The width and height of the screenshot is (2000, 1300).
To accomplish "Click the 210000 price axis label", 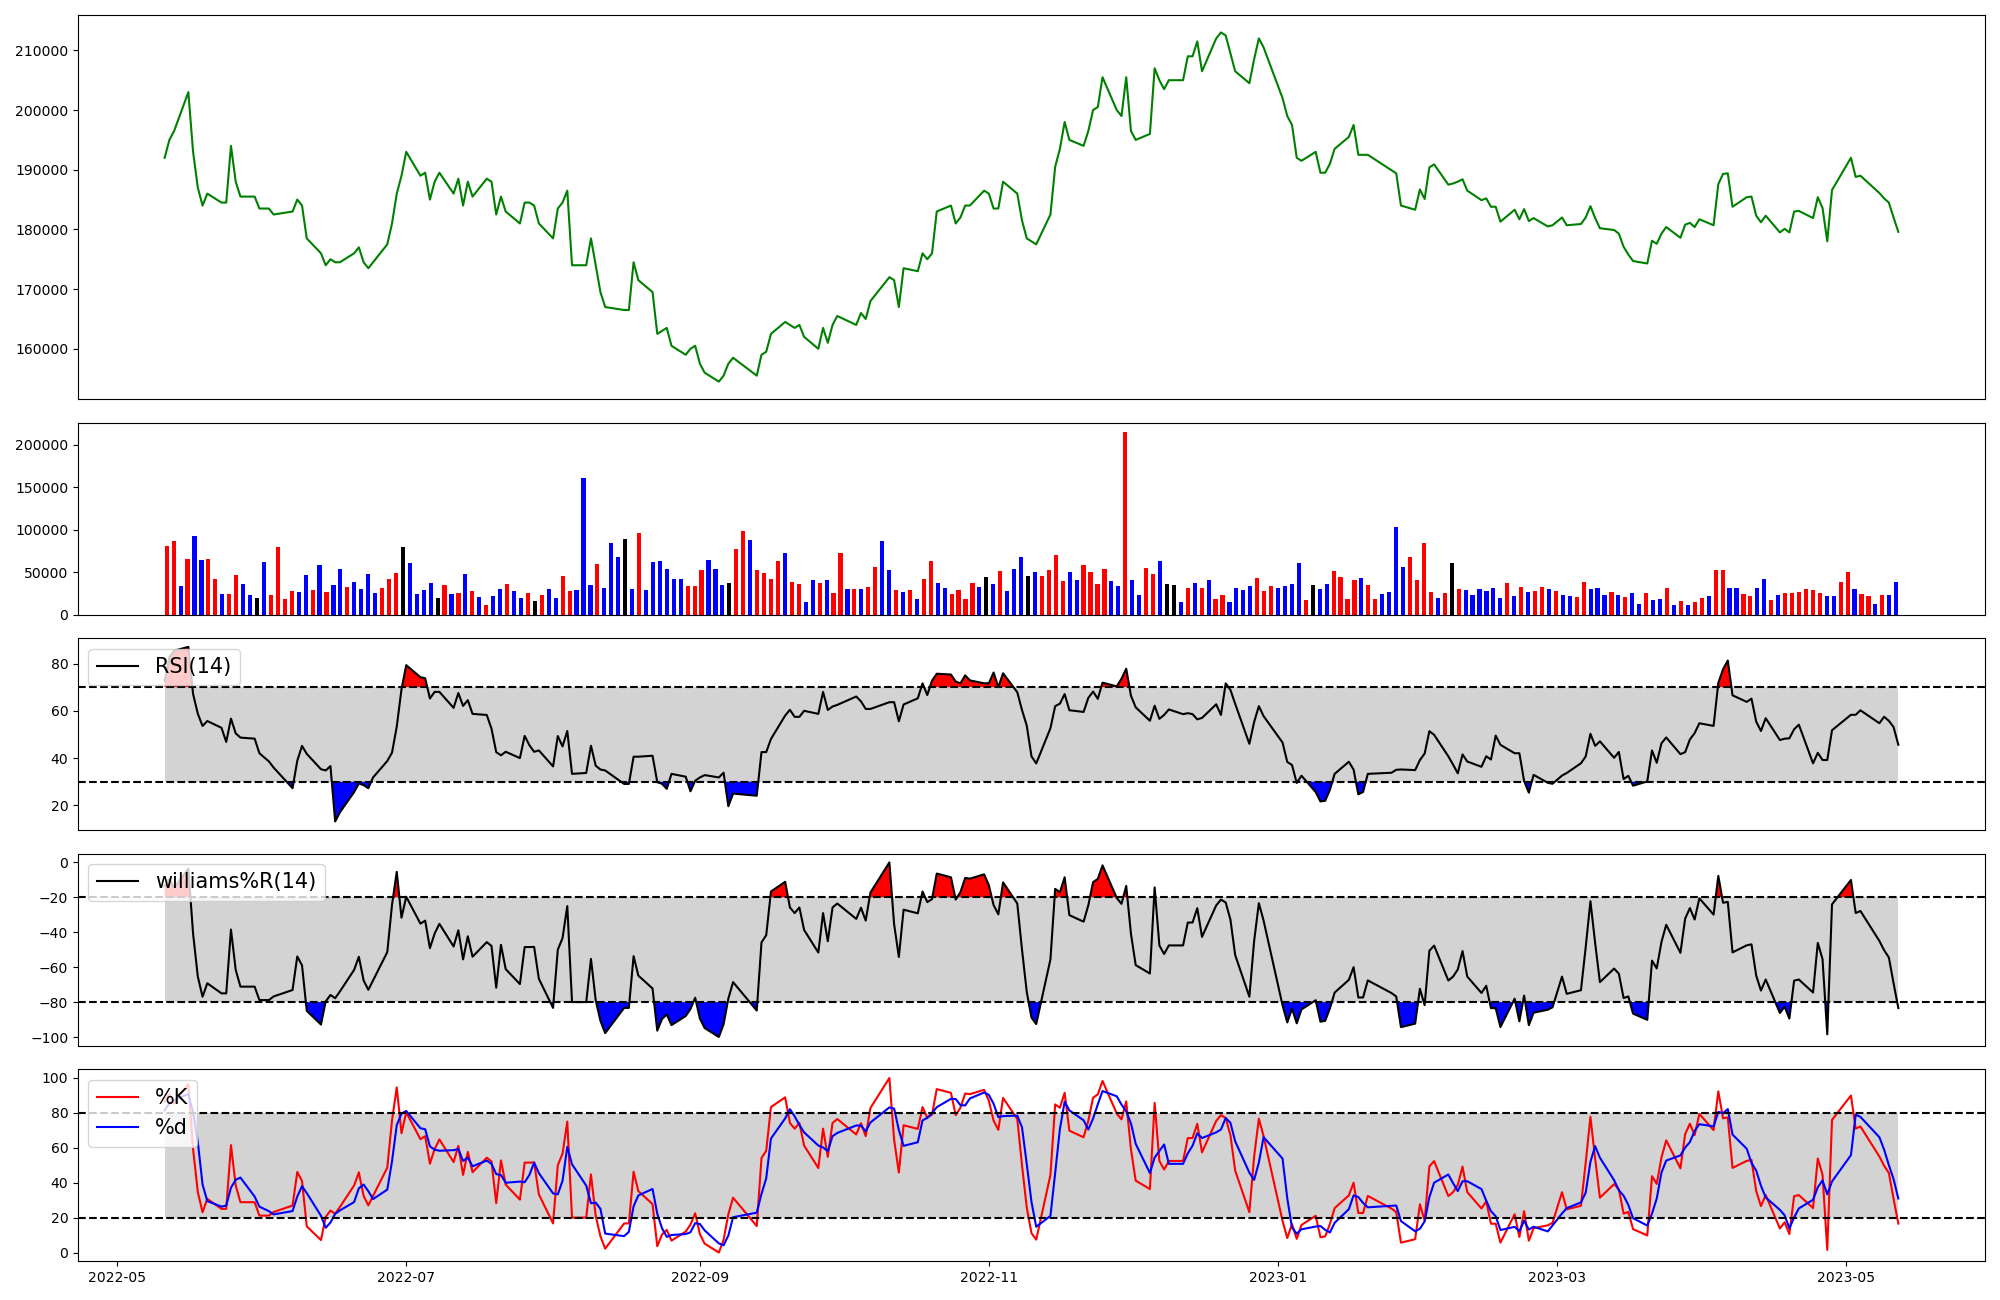I will click(41, 51).
